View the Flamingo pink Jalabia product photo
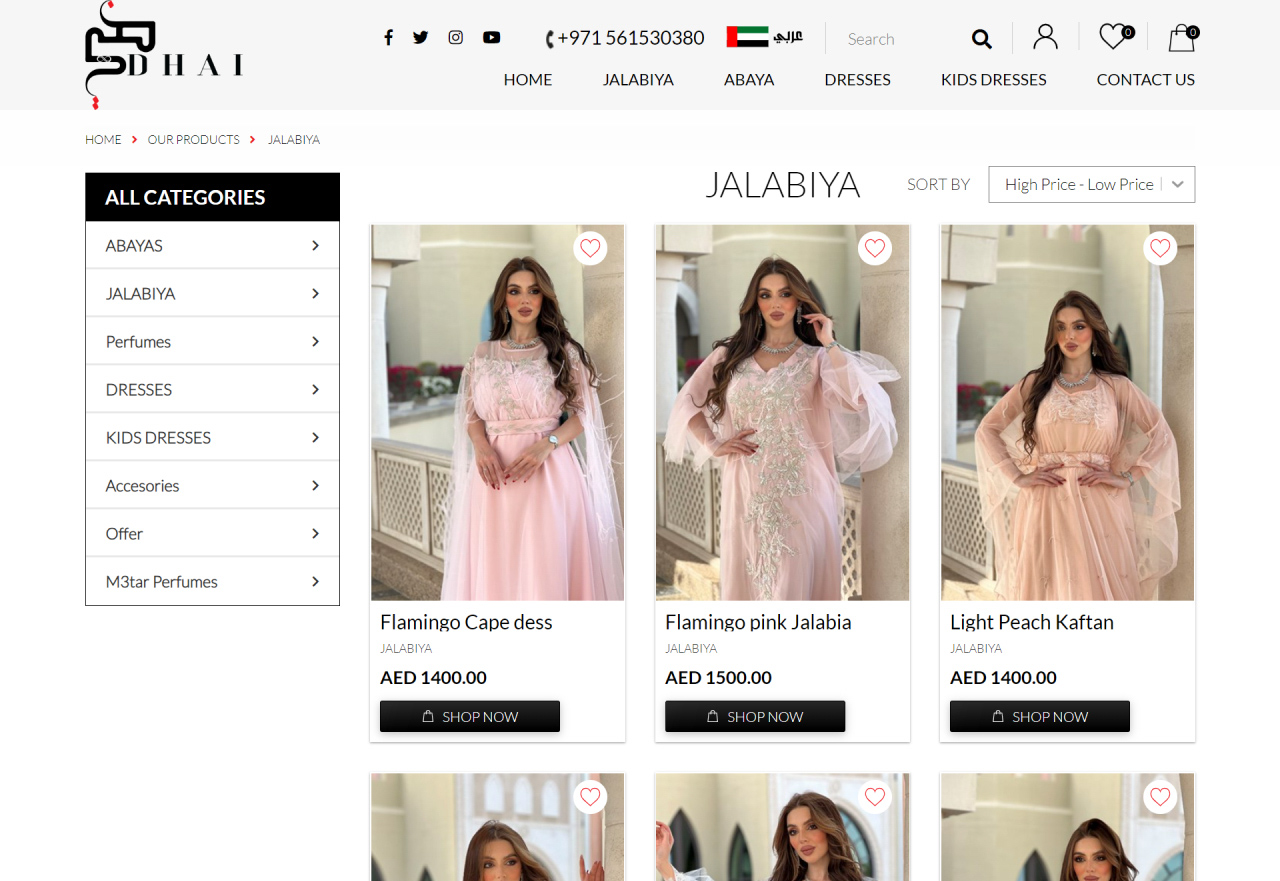Screen dimensions: 1280x881 coord(782,412)
